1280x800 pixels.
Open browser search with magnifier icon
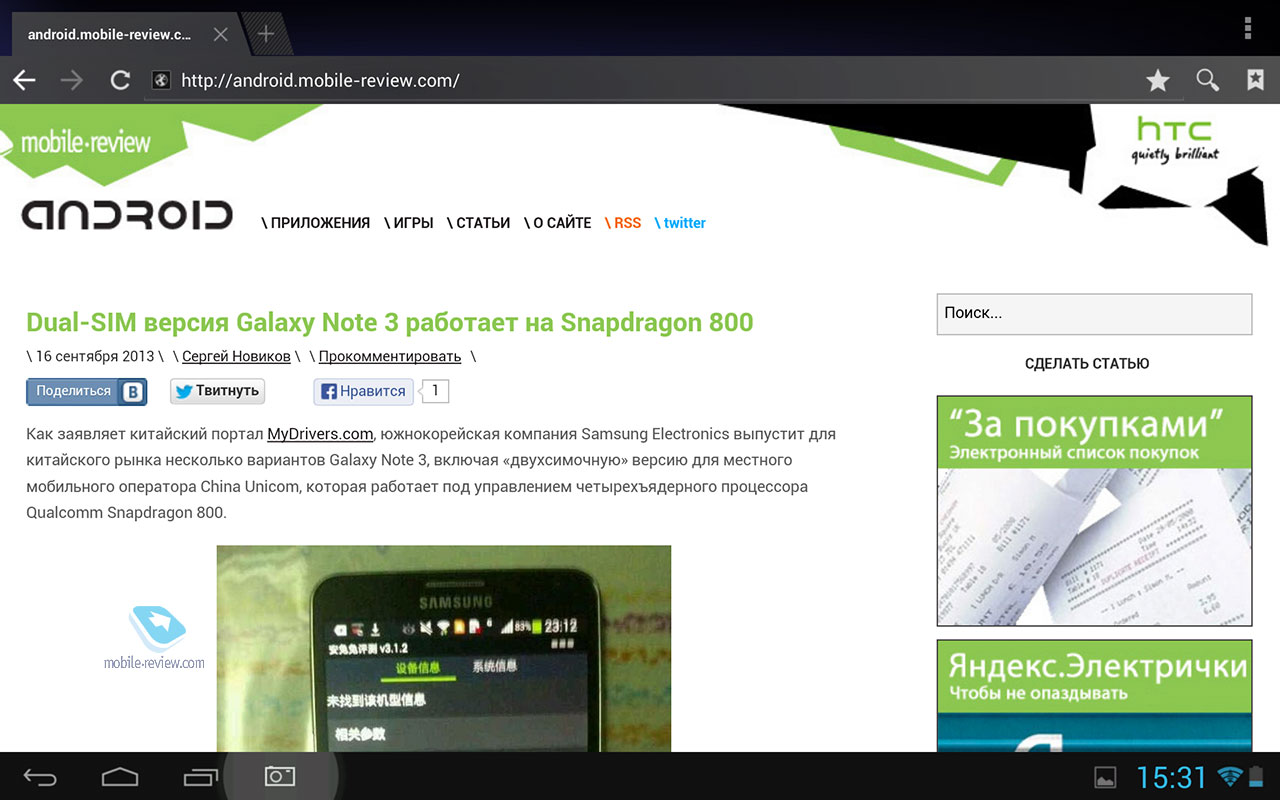pyautogui.click(x=1207, y=81)
